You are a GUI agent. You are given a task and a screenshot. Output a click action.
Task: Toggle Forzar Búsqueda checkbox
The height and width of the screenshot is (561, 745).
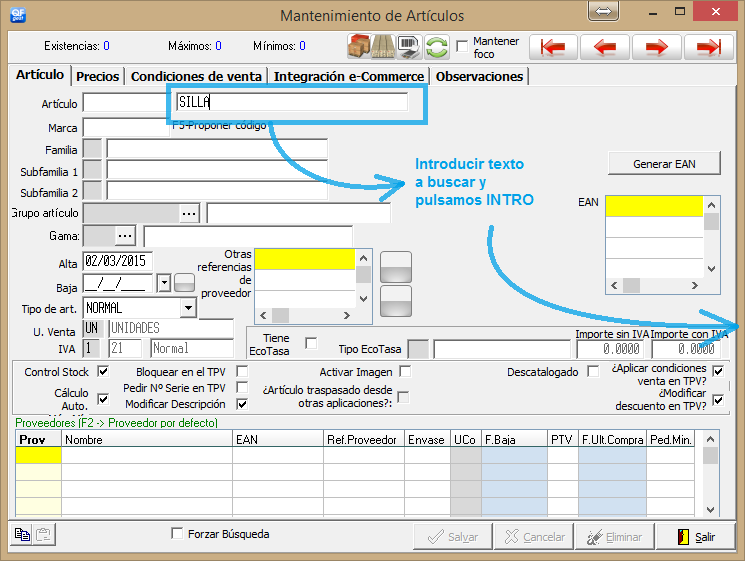[177, 533]
